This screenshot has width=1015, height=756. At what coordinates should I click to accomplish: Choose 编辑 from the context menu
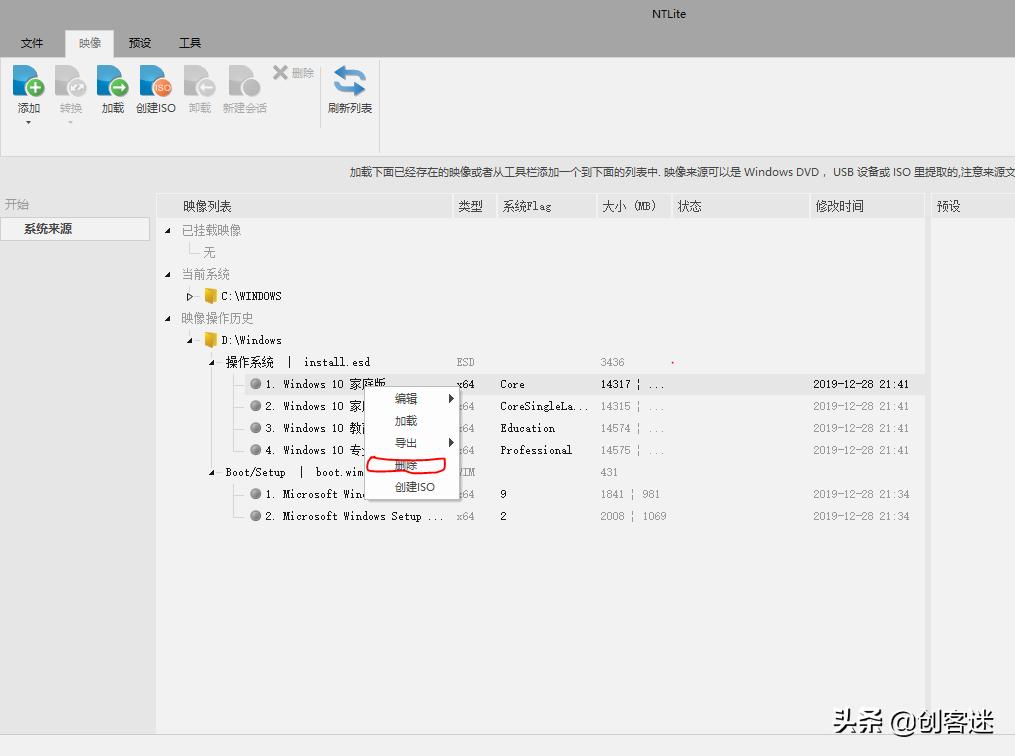[x=404, y=398]
